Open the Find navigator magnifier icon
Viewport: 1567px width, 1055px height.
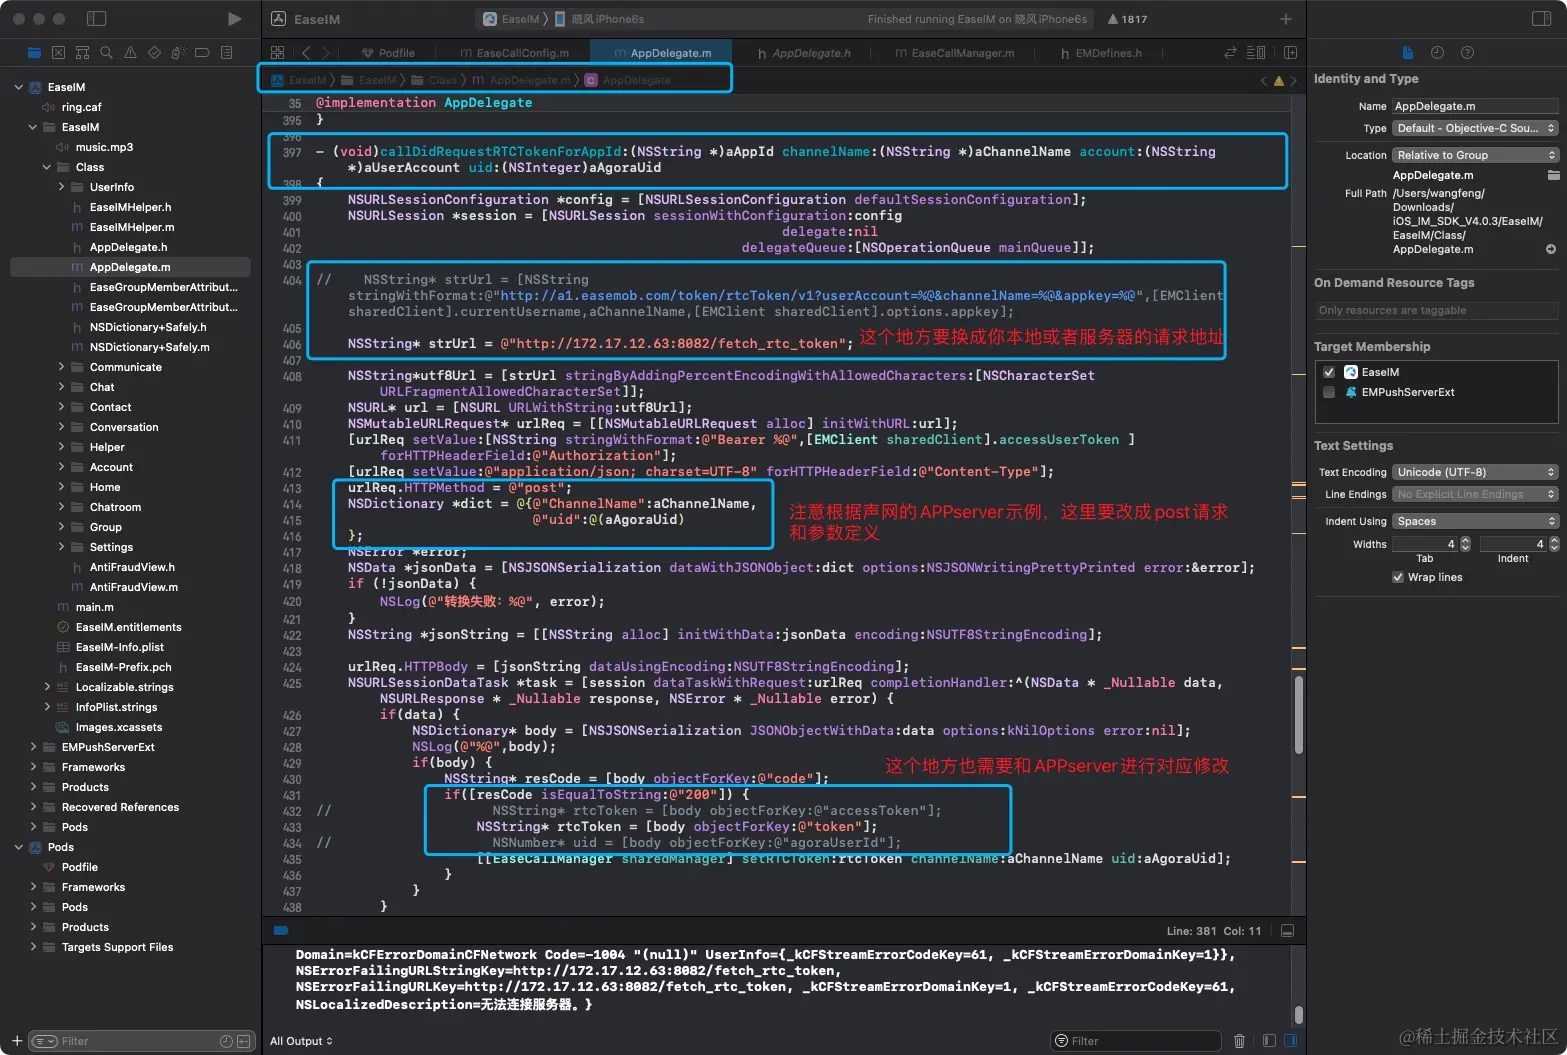pos(106,53)
